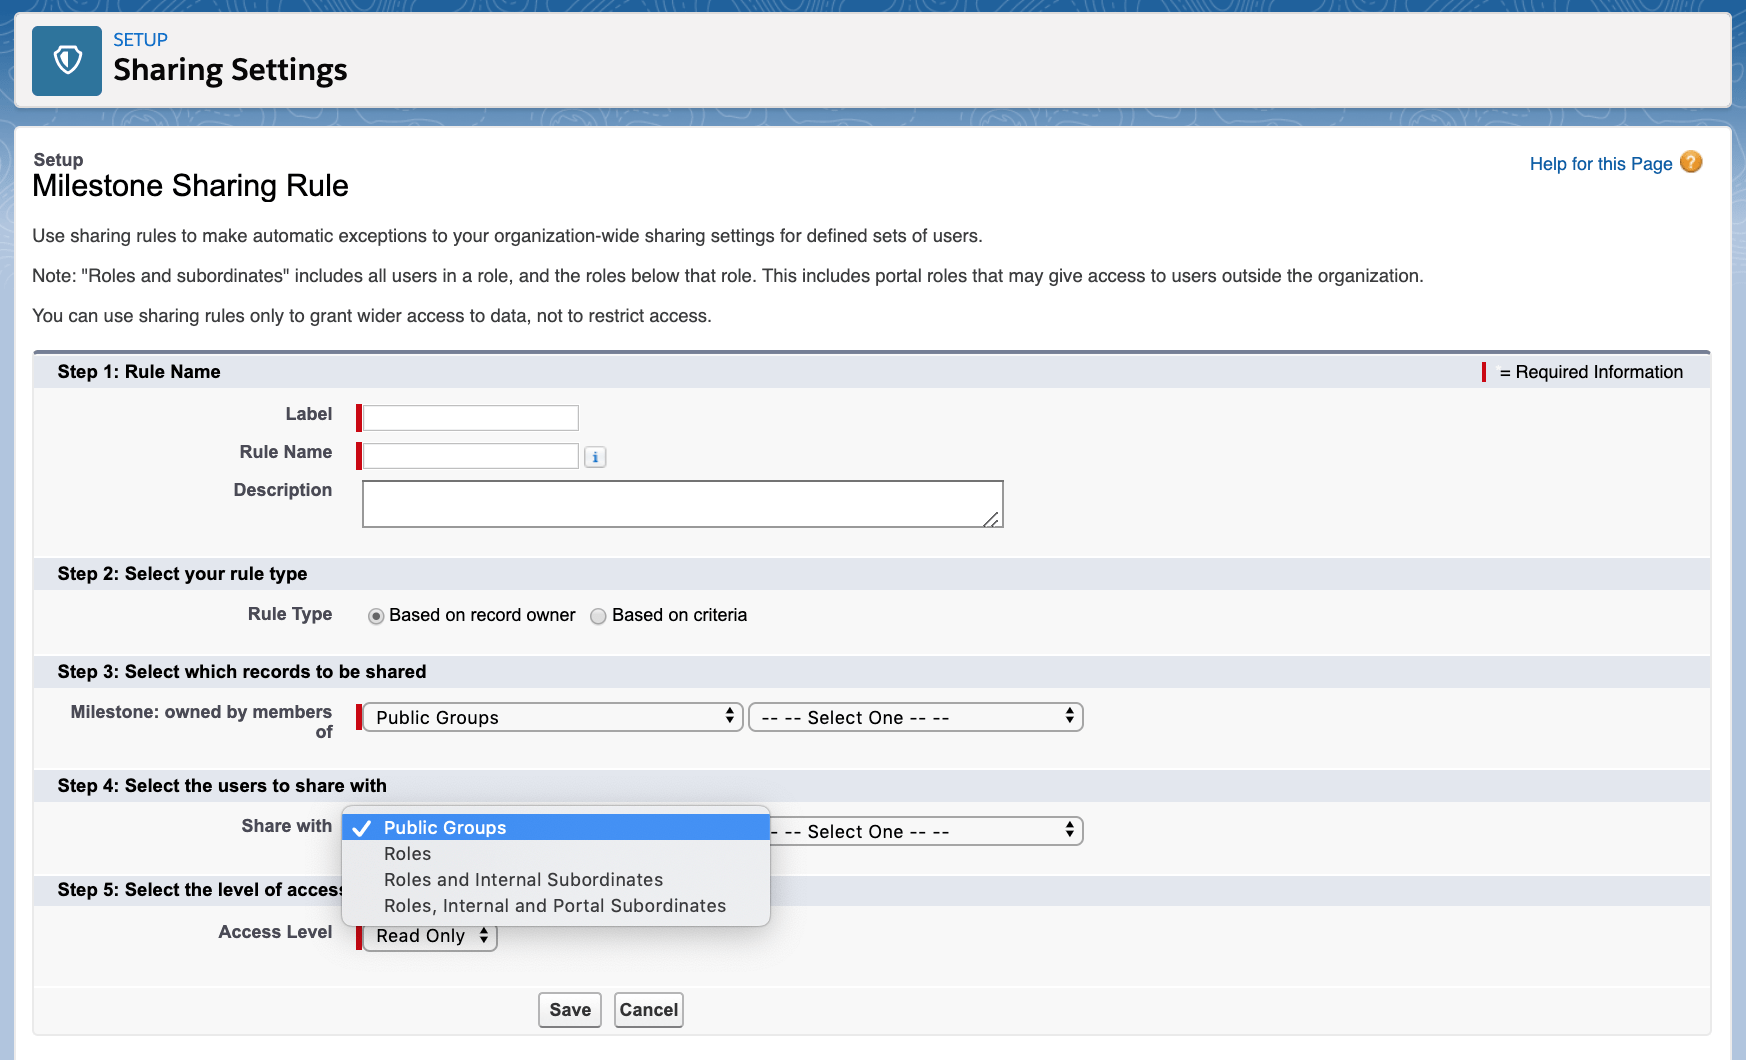Select the checked 'Public Groups' option in the menu

coord(444,827)
